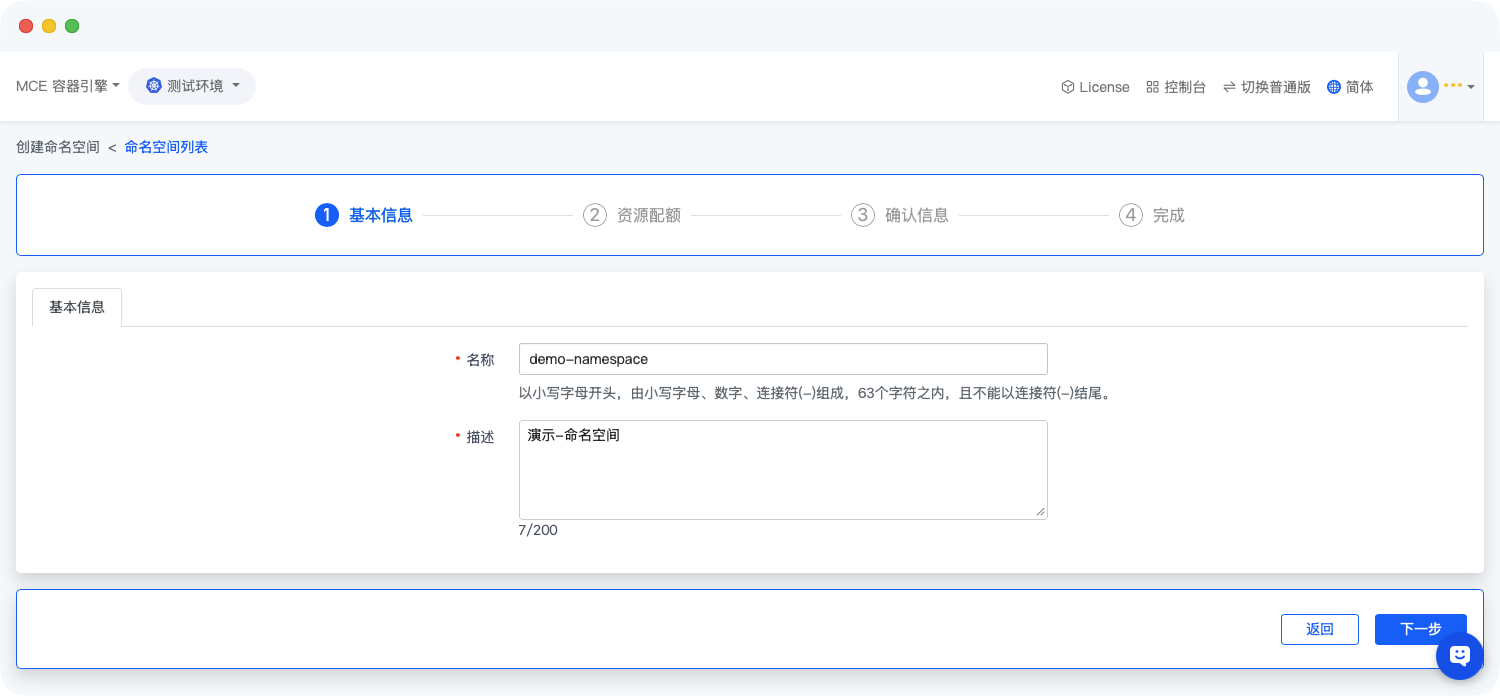Jump to step 3 确认信息
Viewport: 1500px width, 696px height.
900,215
